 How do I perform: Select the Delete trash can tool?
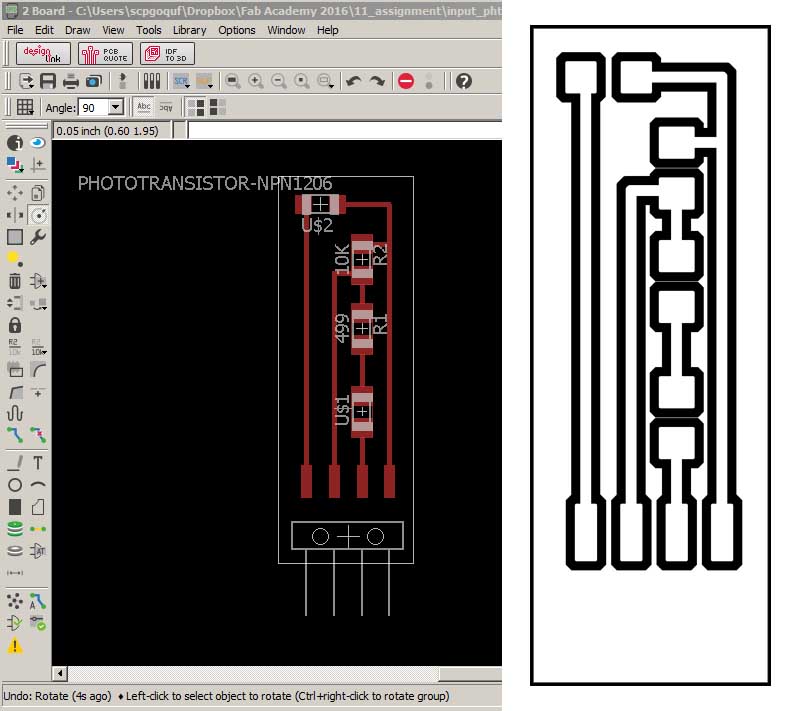pyautogui.click(x=15, y=281)
